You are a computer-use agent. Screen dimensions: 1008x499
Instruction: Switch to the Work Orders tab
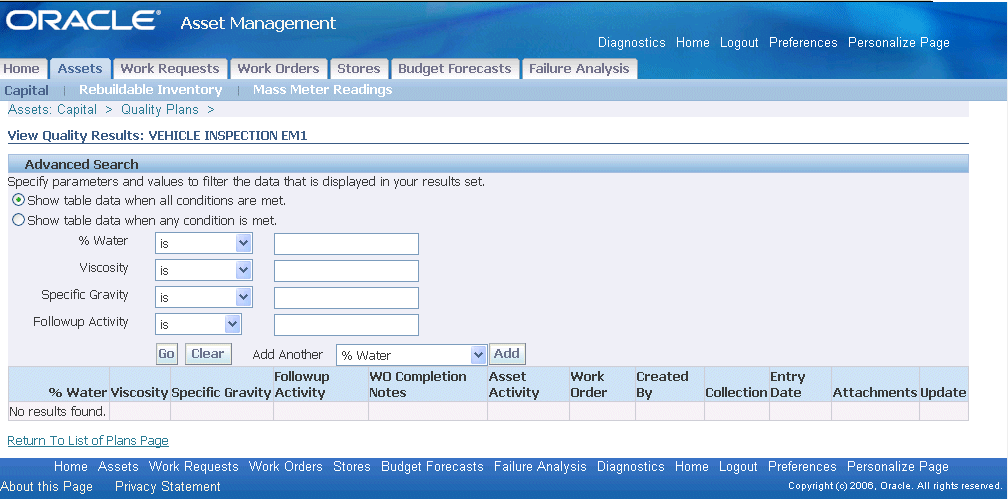click(278, 69)
